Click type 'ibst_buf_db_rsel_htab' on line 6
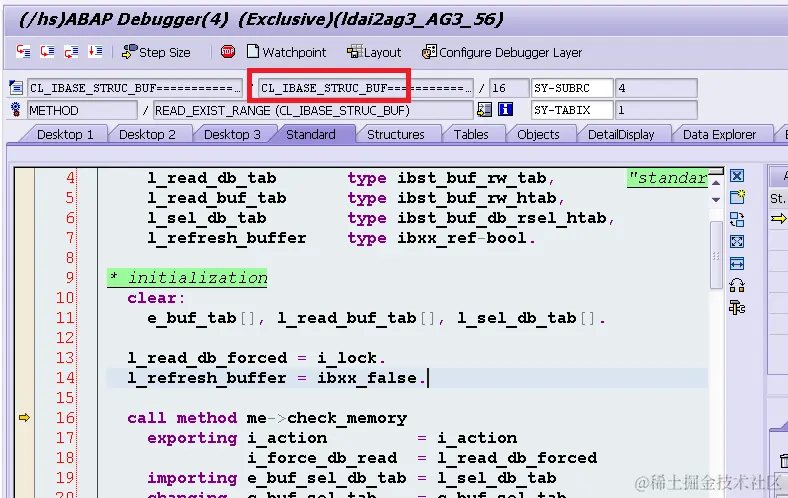The image size is (788, 498). (x=502, y=218)
